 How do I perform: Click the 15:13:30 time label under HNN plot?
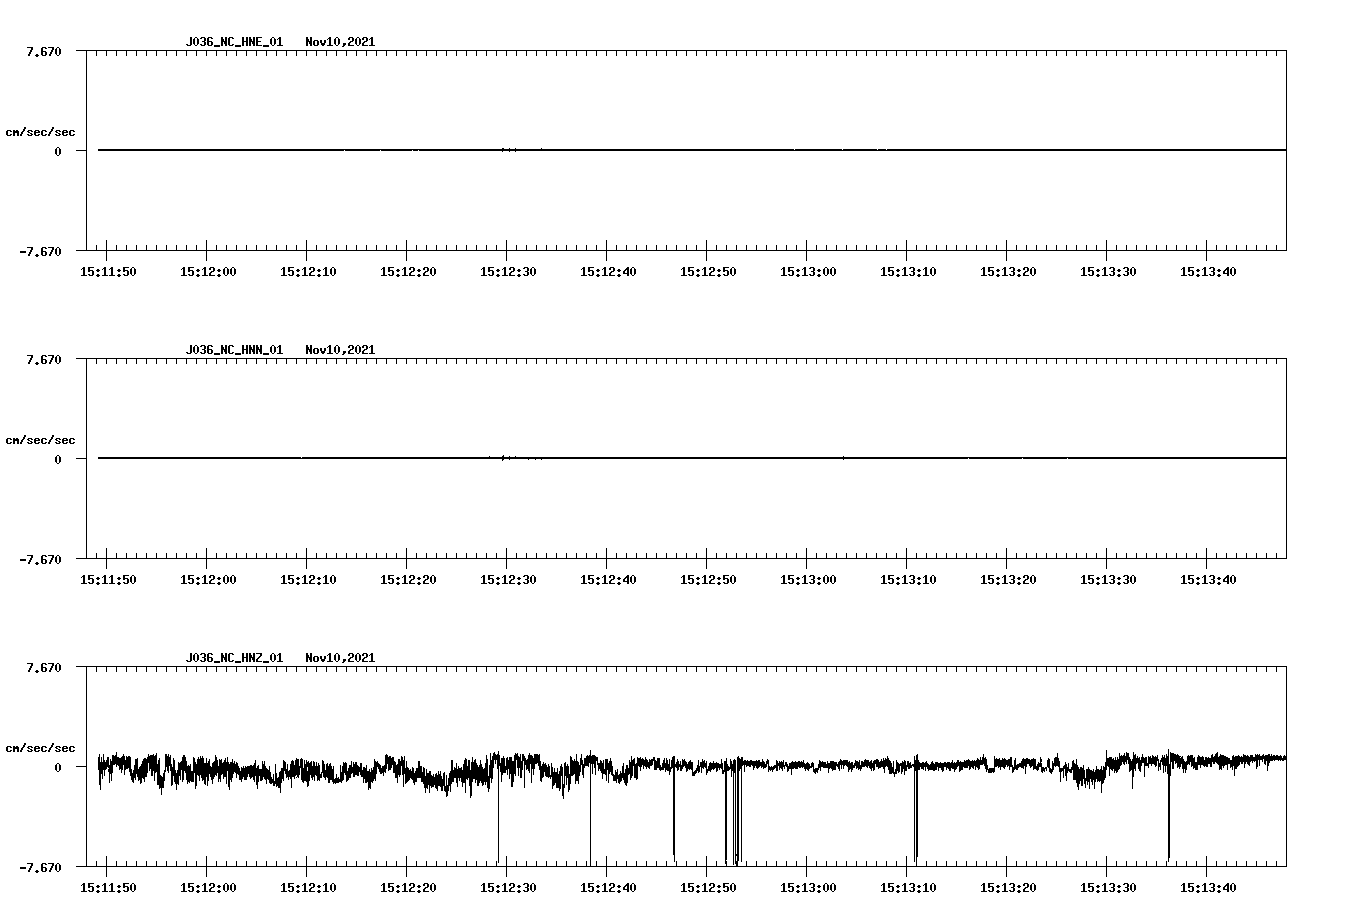[1108, 580]
